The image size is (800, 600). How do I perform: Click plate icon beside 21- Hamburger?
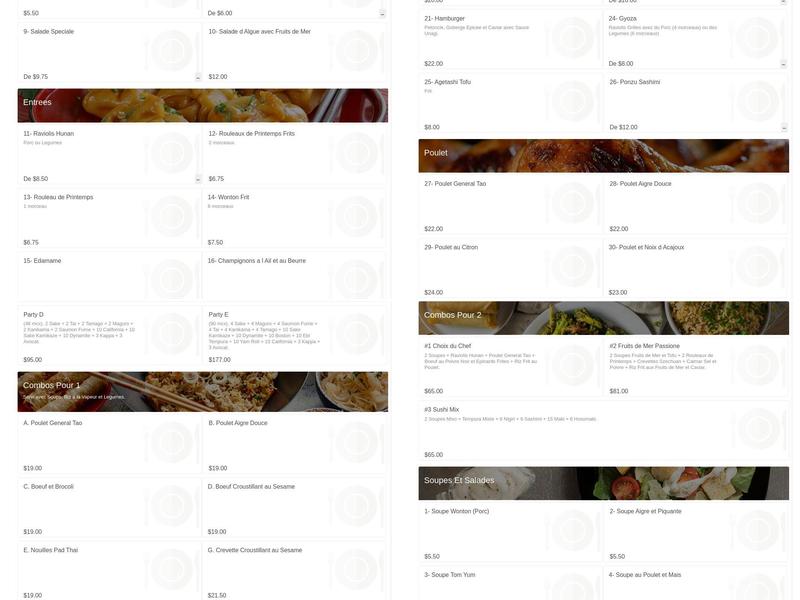(573, 37)
